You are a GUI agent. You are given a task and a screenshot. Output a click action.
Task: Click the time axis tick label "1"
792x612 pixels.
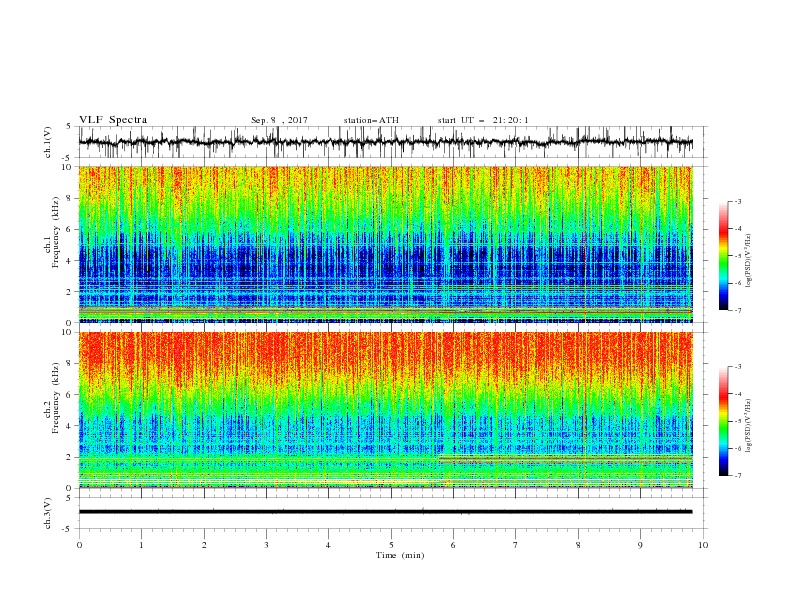tap(141, 545)
